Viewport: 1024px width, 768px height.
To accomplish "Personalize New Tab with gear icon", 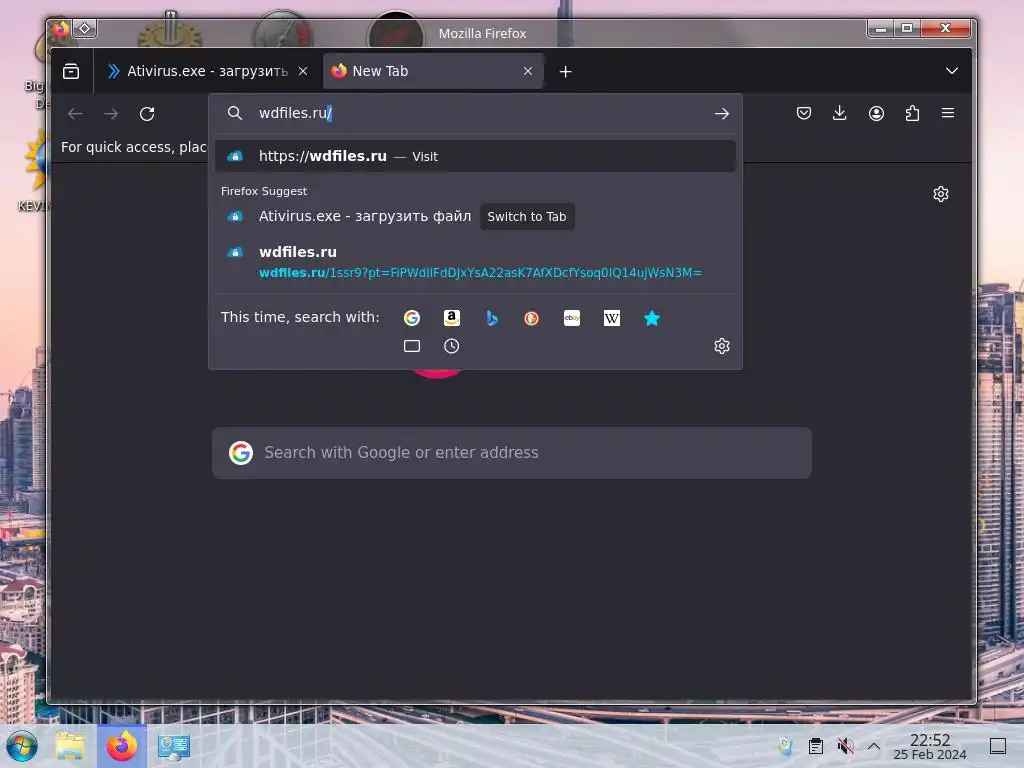I will click(x=941, y=194).
